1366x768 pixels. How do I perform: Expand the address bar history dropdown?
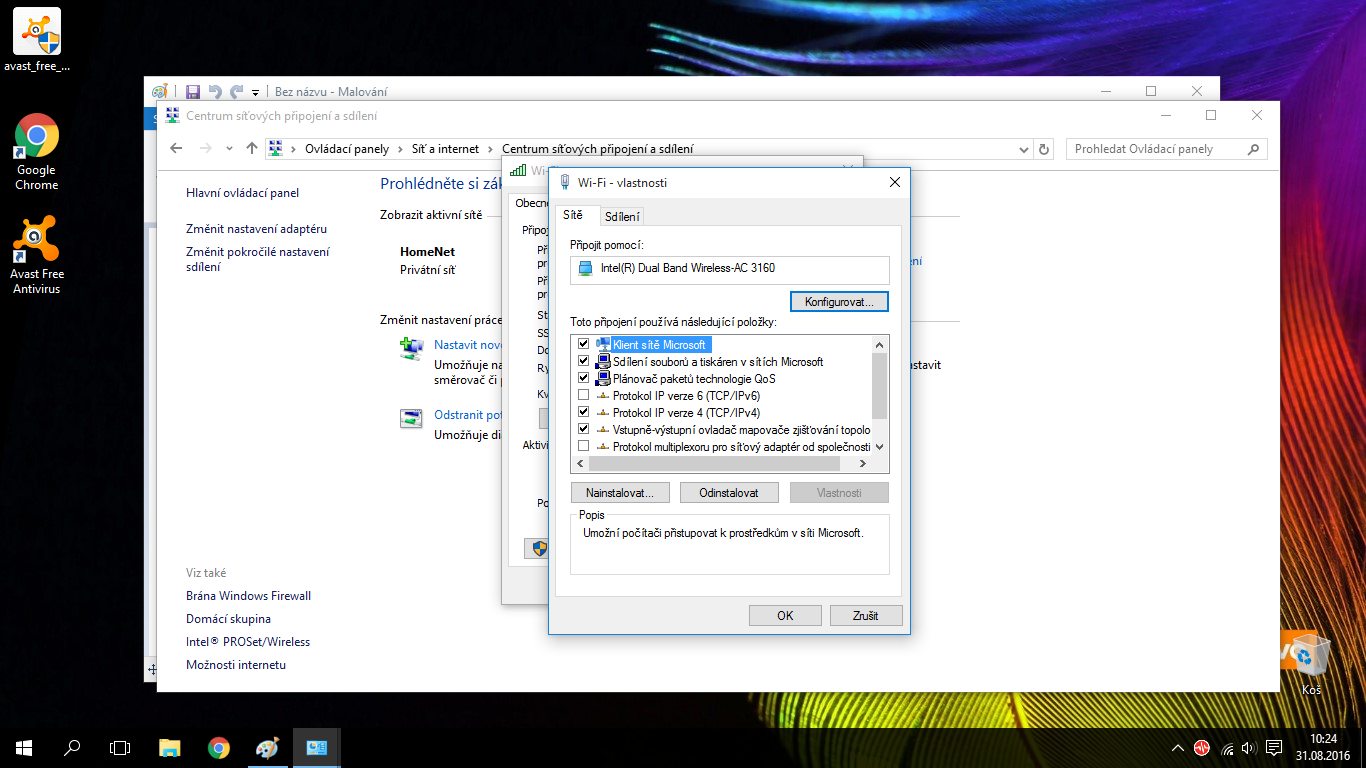pos(1023,149)
